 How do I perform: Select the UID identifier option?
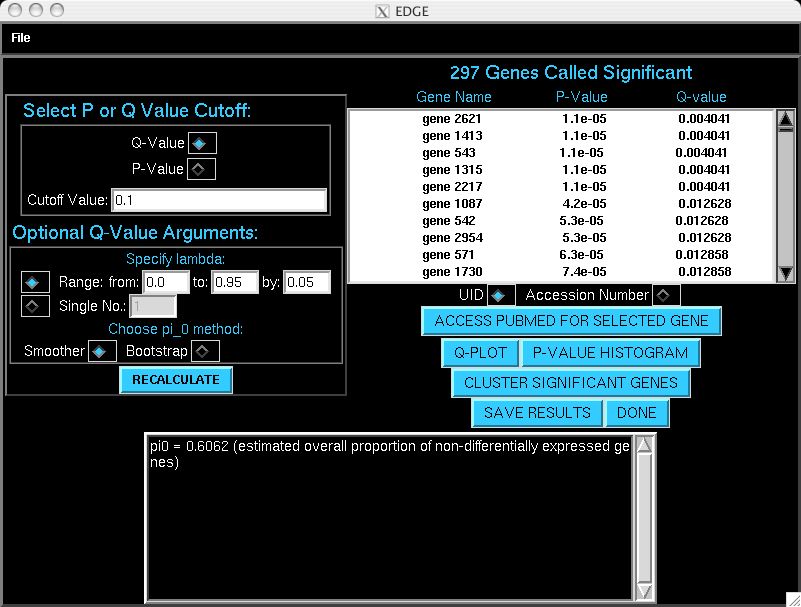click(x=499, y=295)
